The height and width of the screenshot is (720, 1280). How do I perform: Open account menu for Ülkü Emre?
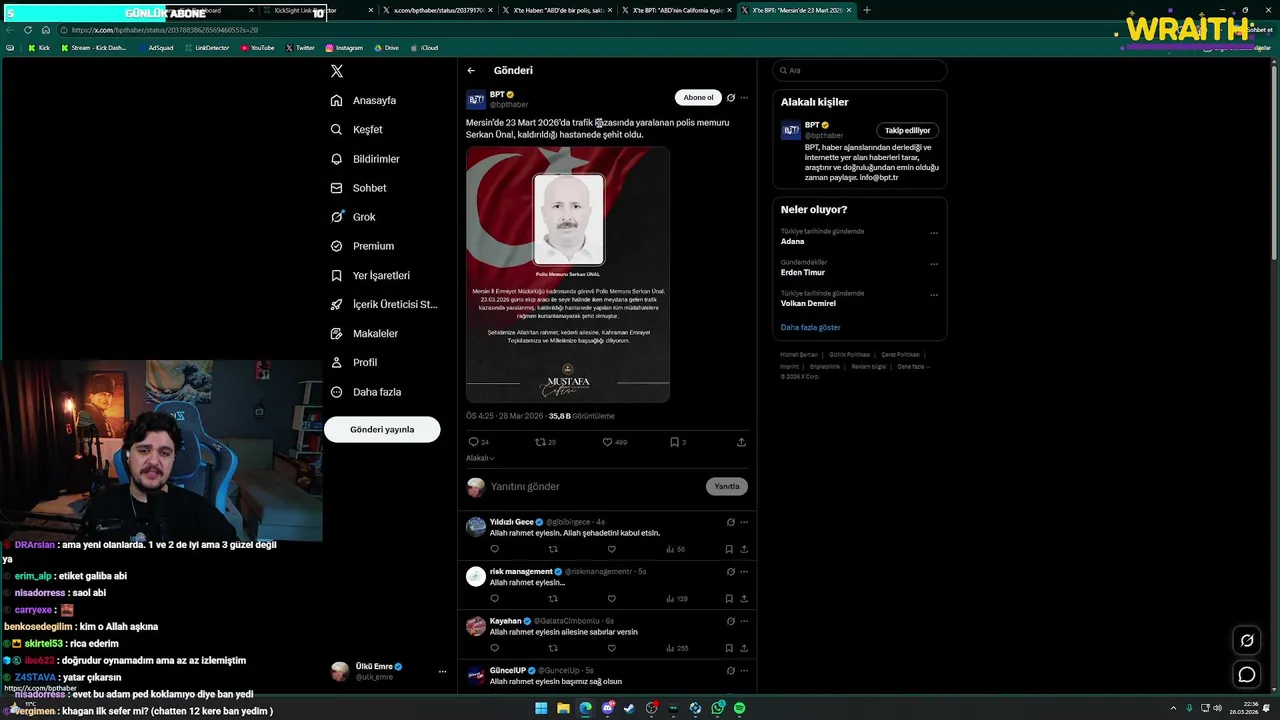click(x=443, y=672)
